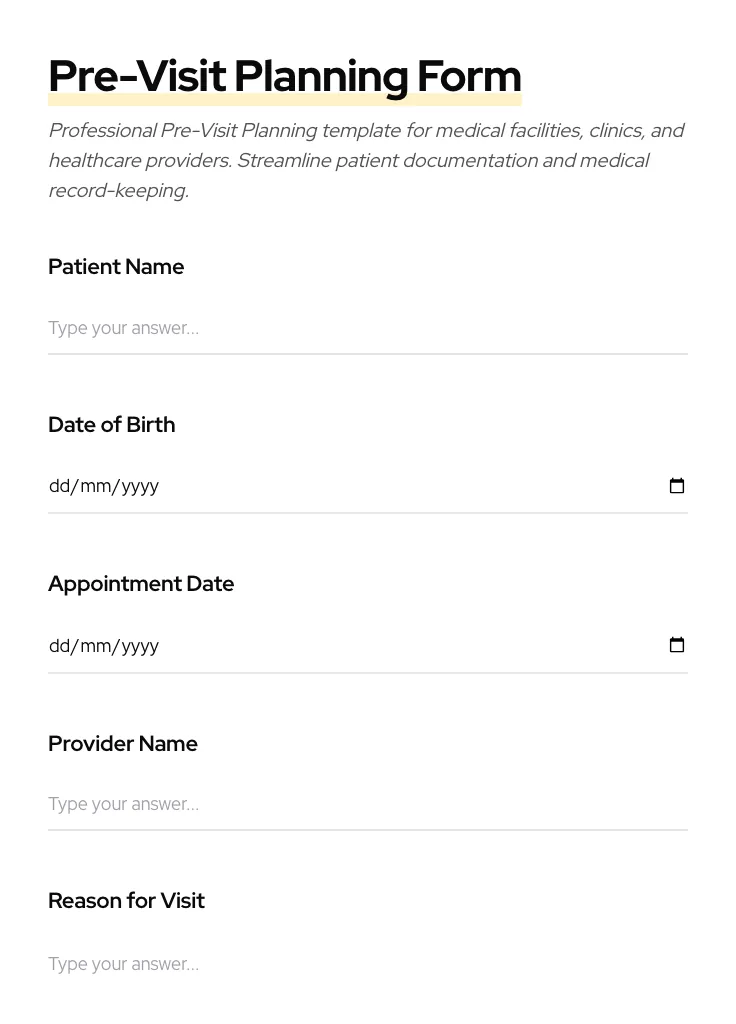Viewport: 736px width, 1024px height.
Task: Click the Appointment Date label
Action: [141, 584]
